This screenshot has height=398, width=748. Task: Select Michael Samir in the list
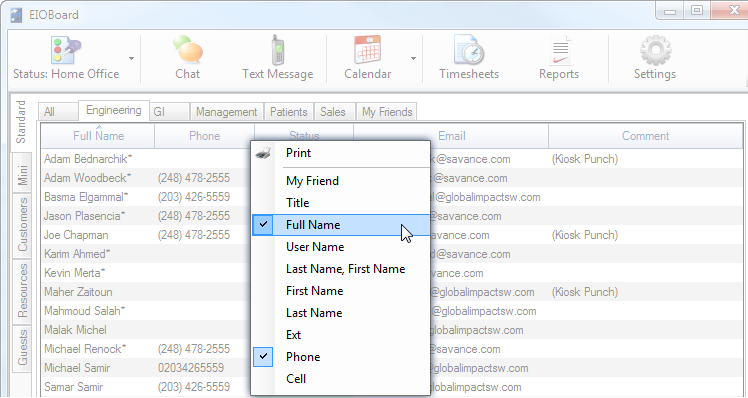(x=77, y=368)
